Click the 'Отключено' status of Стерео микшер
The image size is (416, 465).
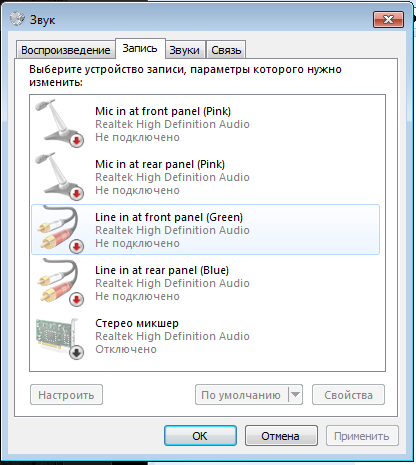[x=126, y=349]
